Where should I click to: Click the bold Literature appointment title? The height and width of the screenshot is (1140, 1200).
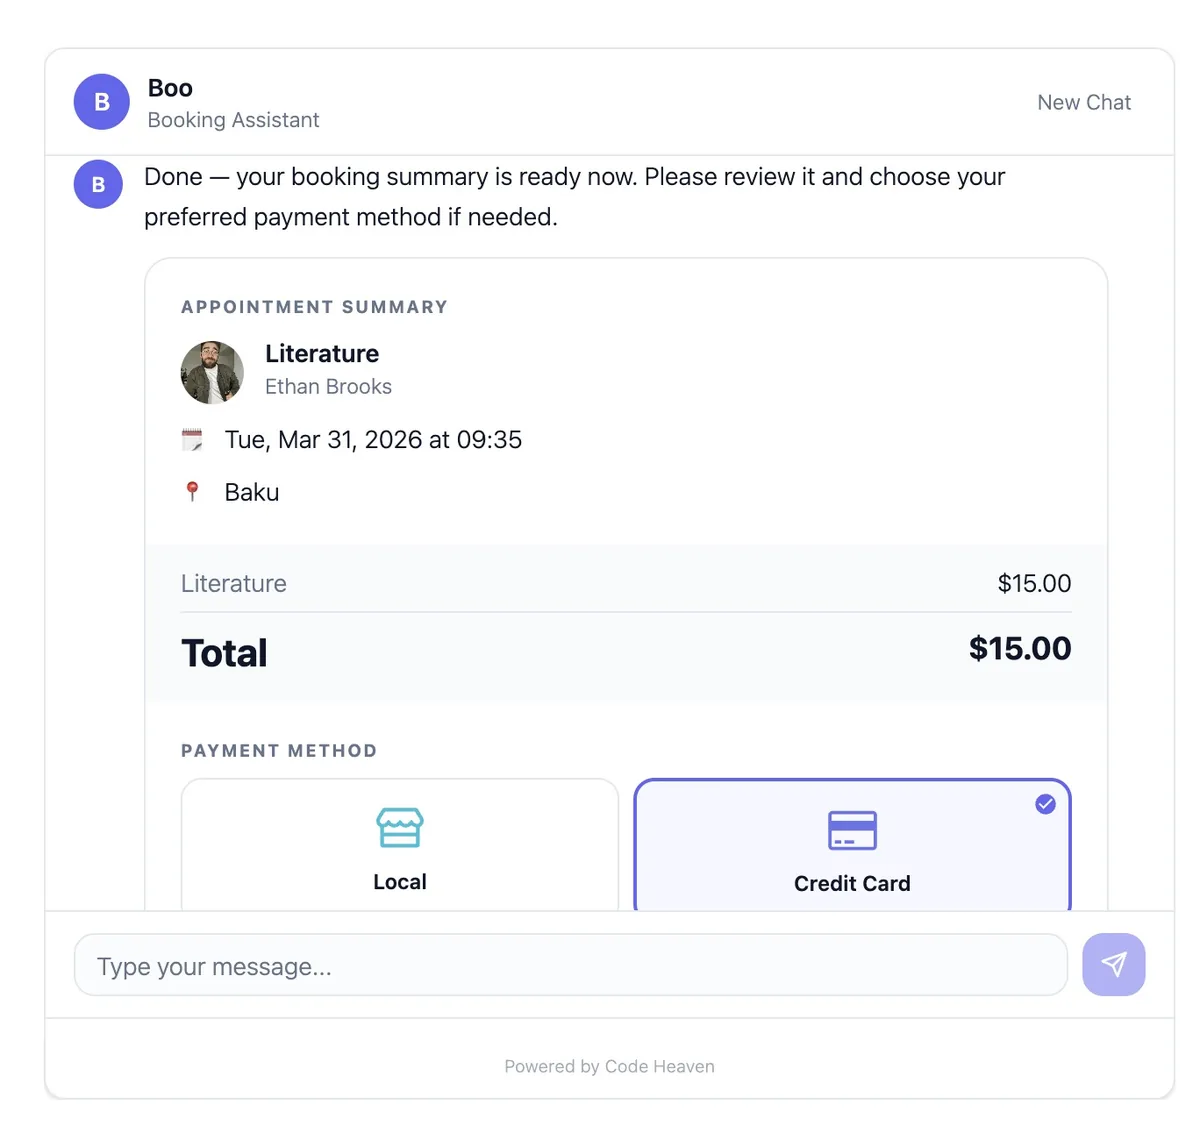click(322, 354)
